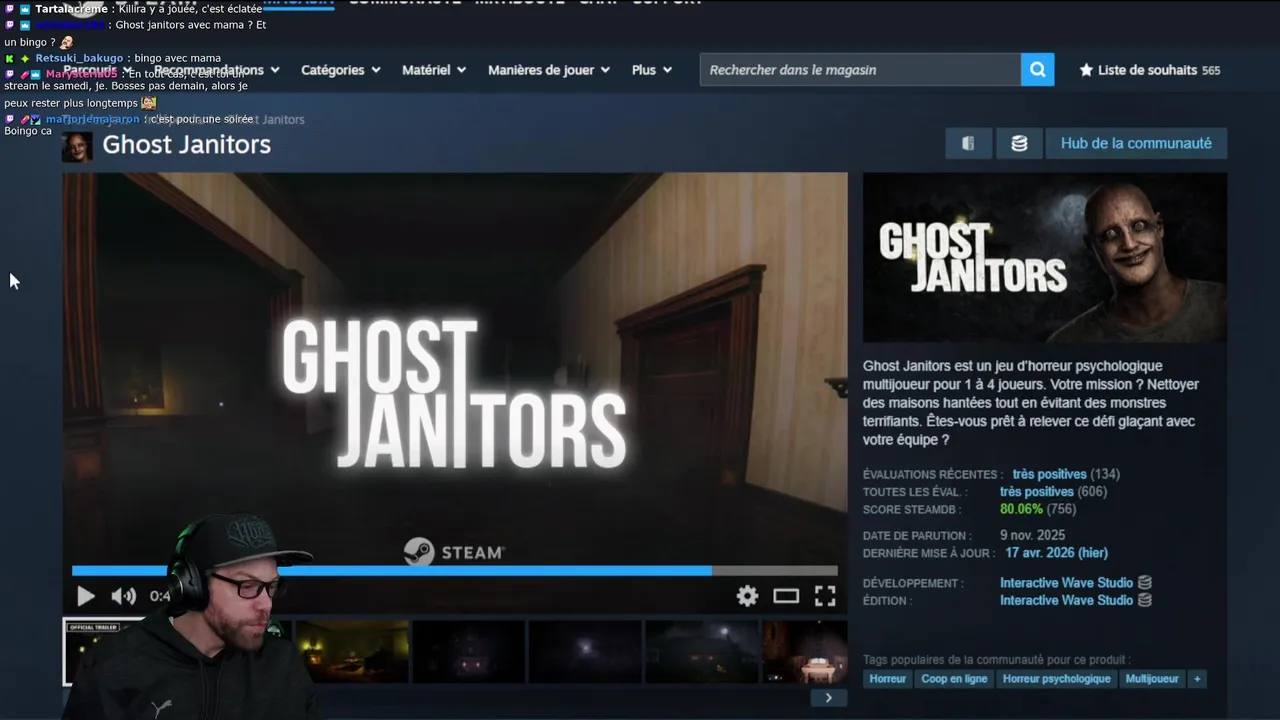
Task: Open the PCGamingWiki book icon button
Action: pos(968,143)
